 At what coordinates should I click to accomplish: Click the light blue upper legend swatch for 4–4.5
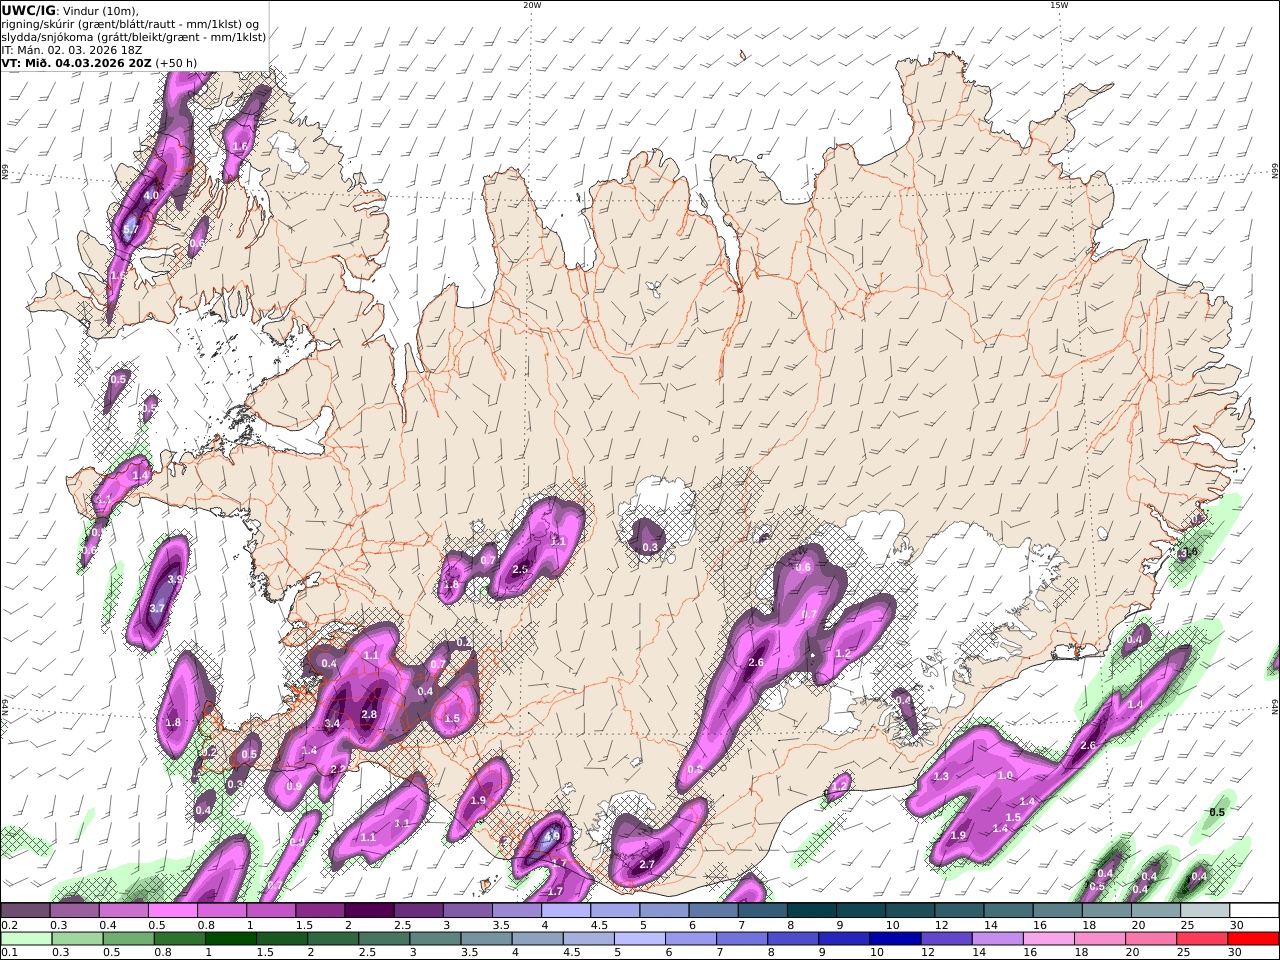(566, 910)
